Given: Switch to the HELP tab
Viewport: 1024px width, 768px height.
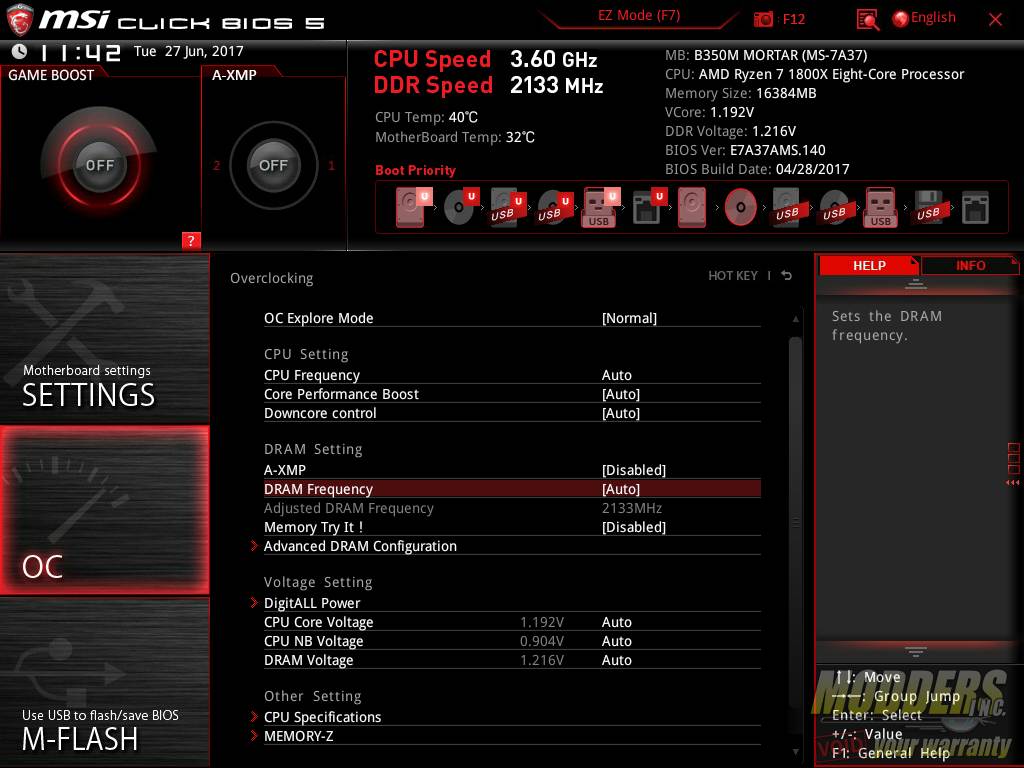Looking at the screenshot, I should pos(869,265).
